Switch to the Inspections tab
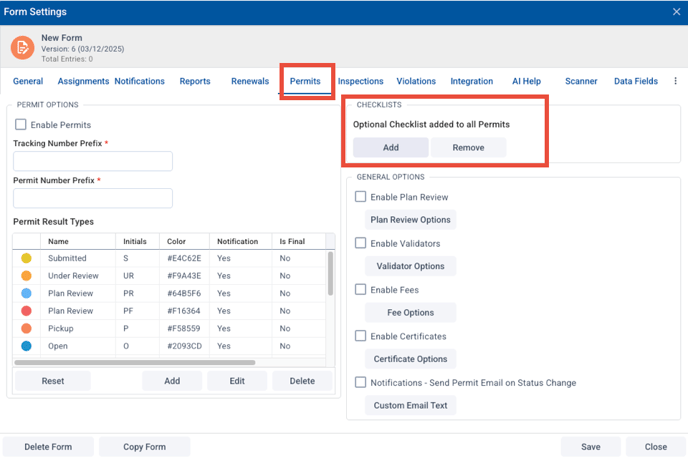This screenshot has width=688, height=458. (360, 81)
